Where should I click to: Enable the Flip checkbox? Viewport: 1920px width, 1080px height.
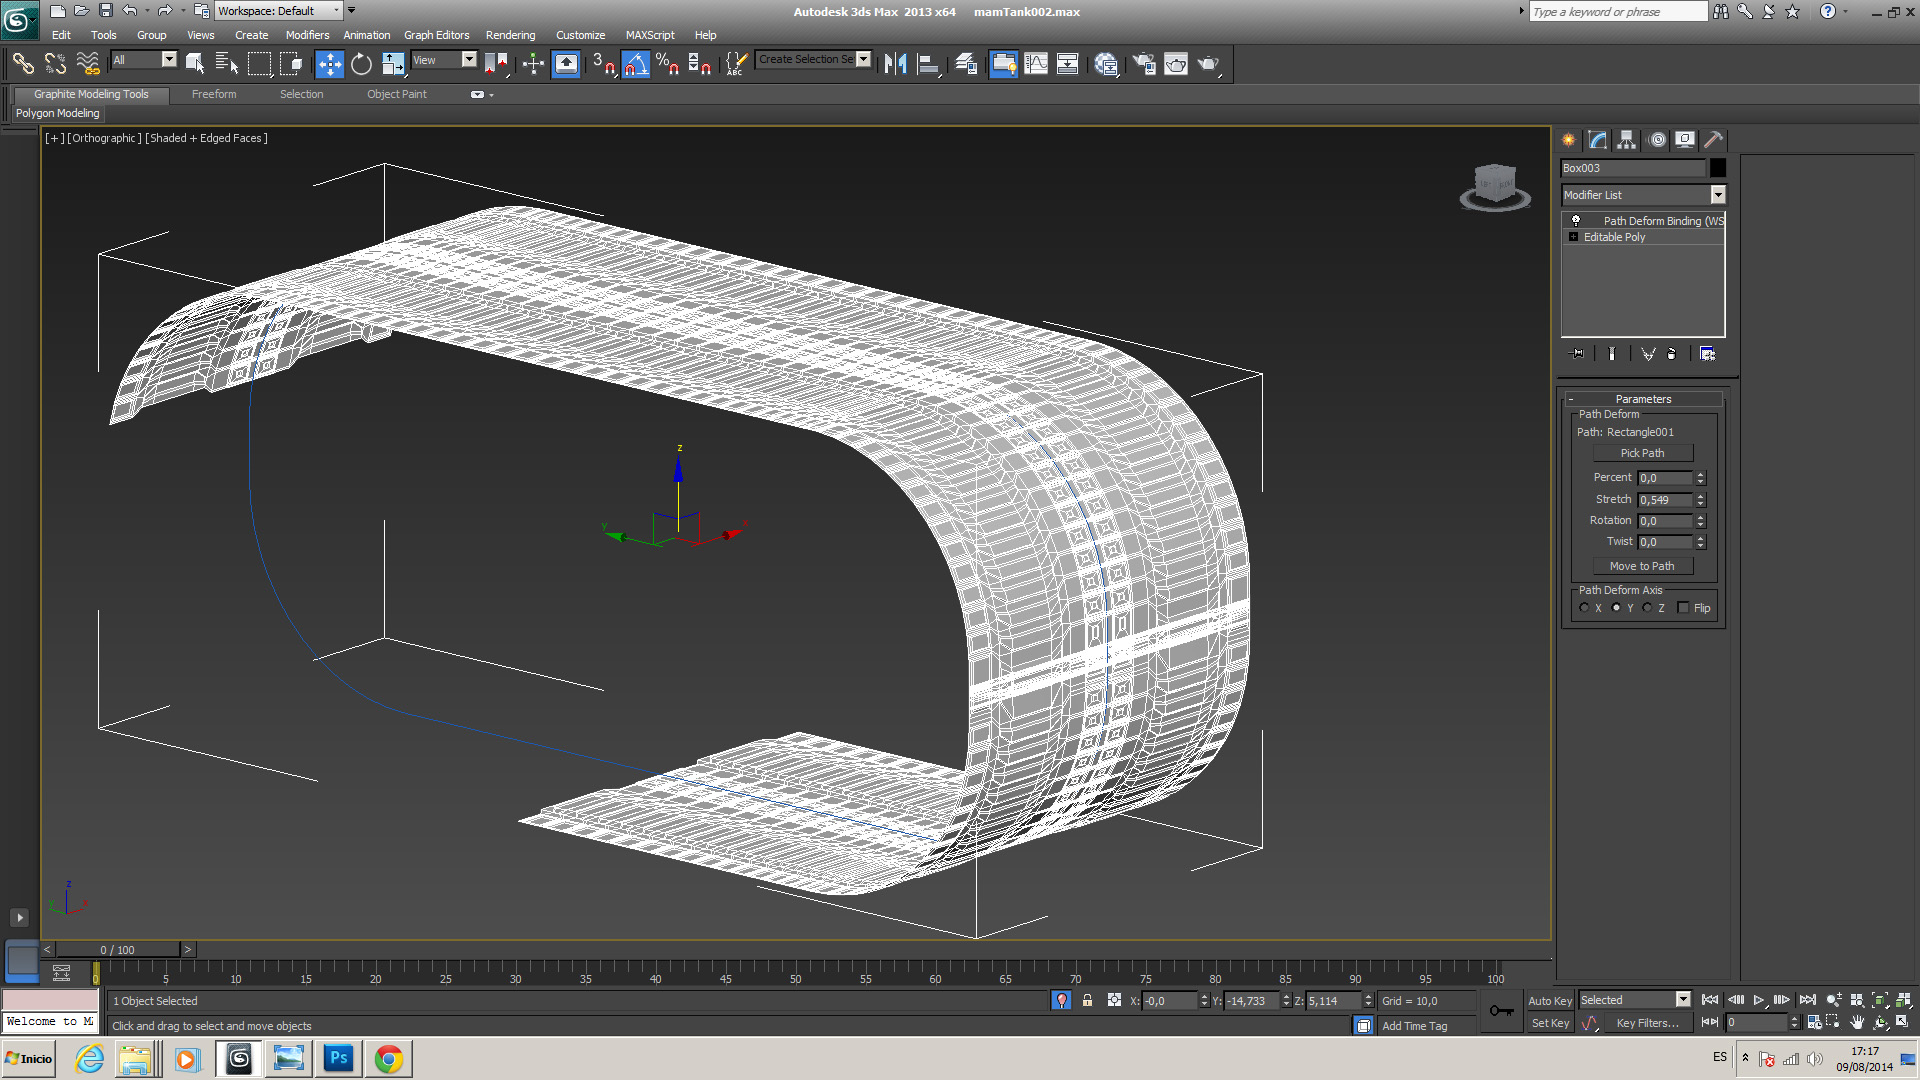1683,608
